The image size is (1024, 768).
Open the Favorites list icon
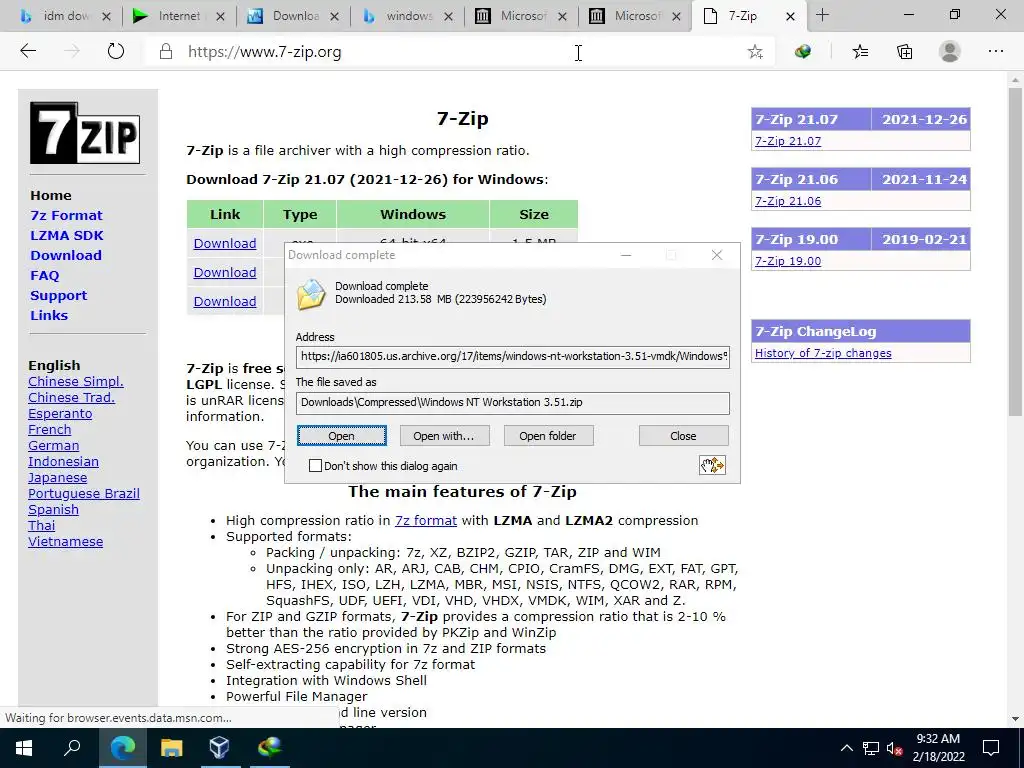(860, 52)
